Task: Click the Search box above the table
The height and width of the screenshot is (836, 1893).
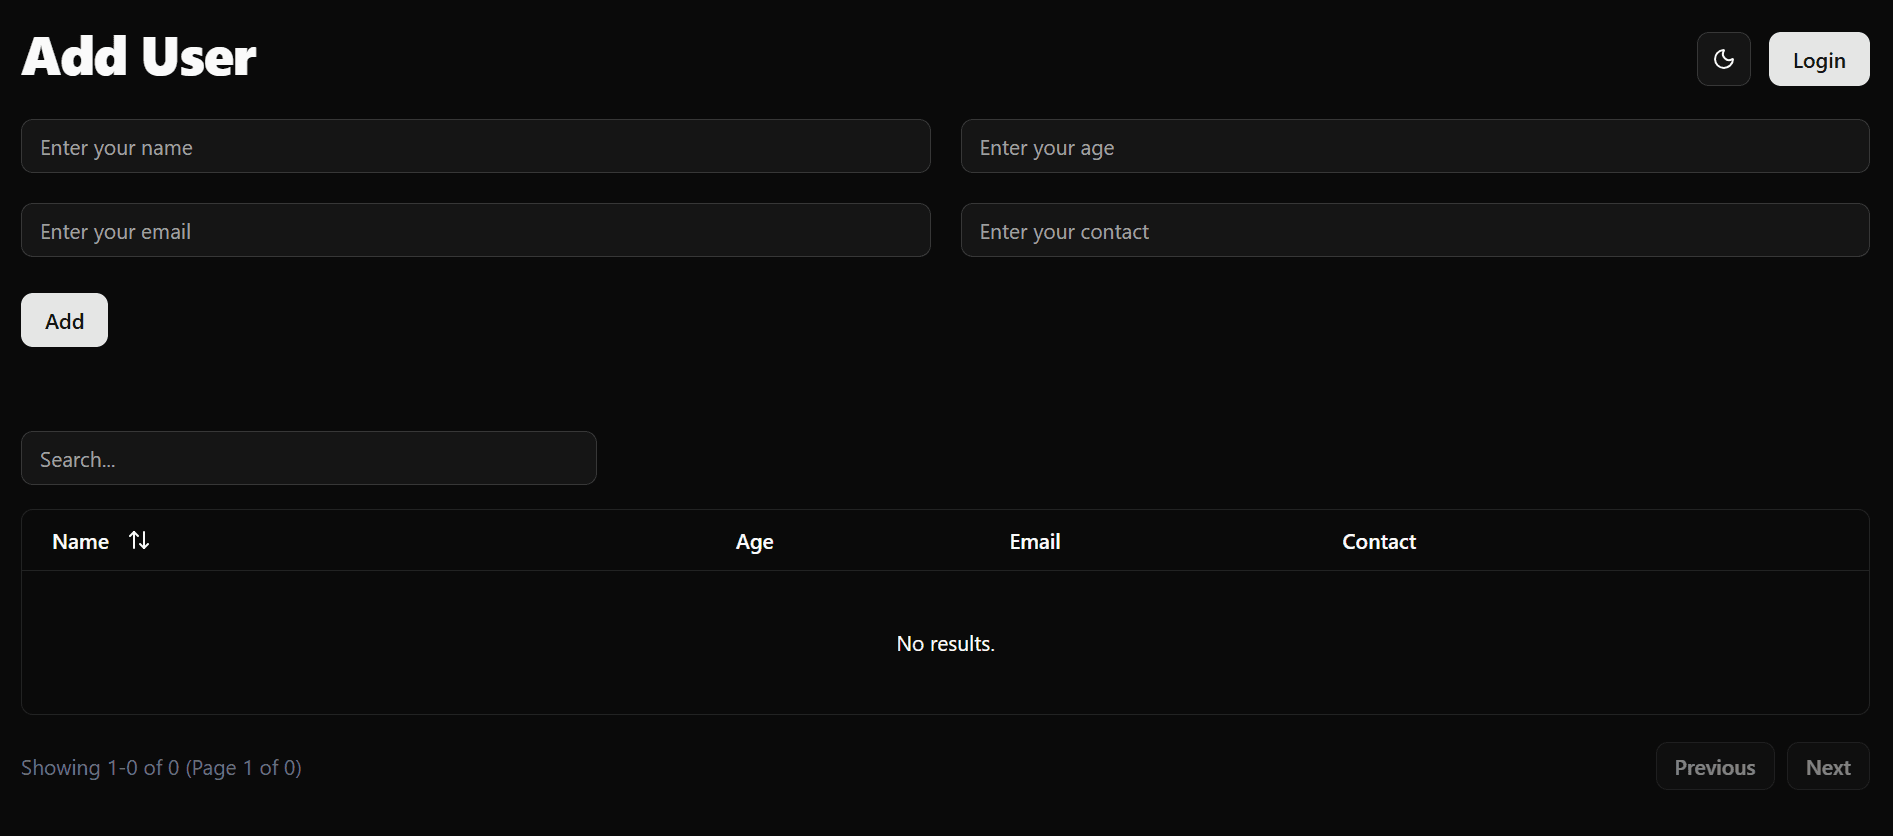Action: (x=308, y=459)
